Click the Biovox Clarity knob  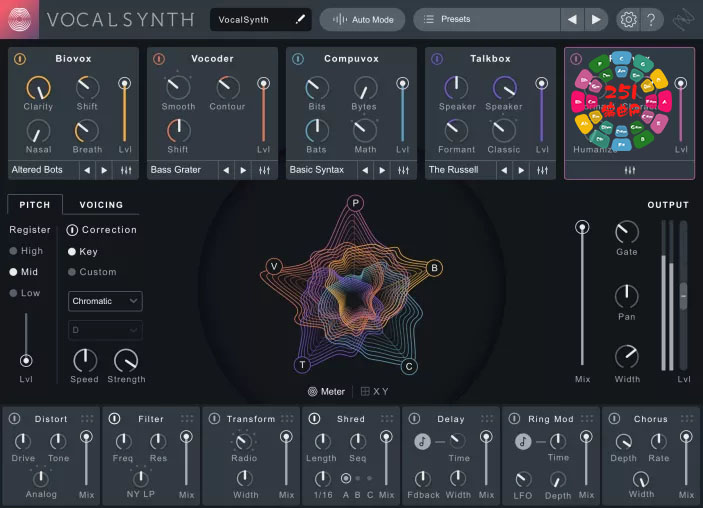pos(39,88)
